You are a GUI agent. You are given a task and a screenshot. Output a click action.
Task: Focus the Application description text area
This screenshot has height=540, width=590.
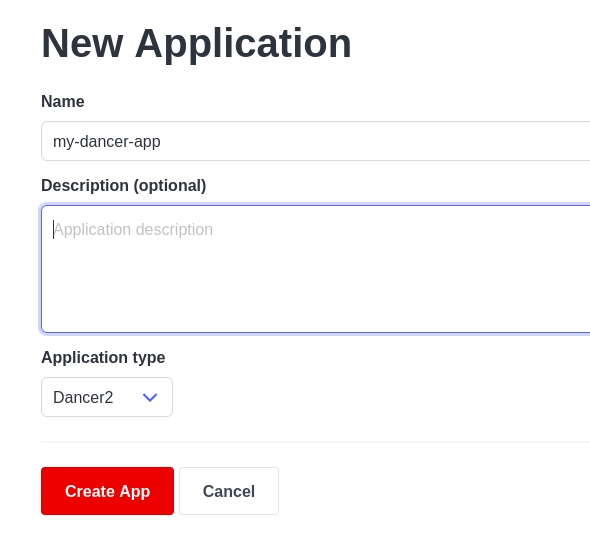pyautogui.click(x=315, y=269)
